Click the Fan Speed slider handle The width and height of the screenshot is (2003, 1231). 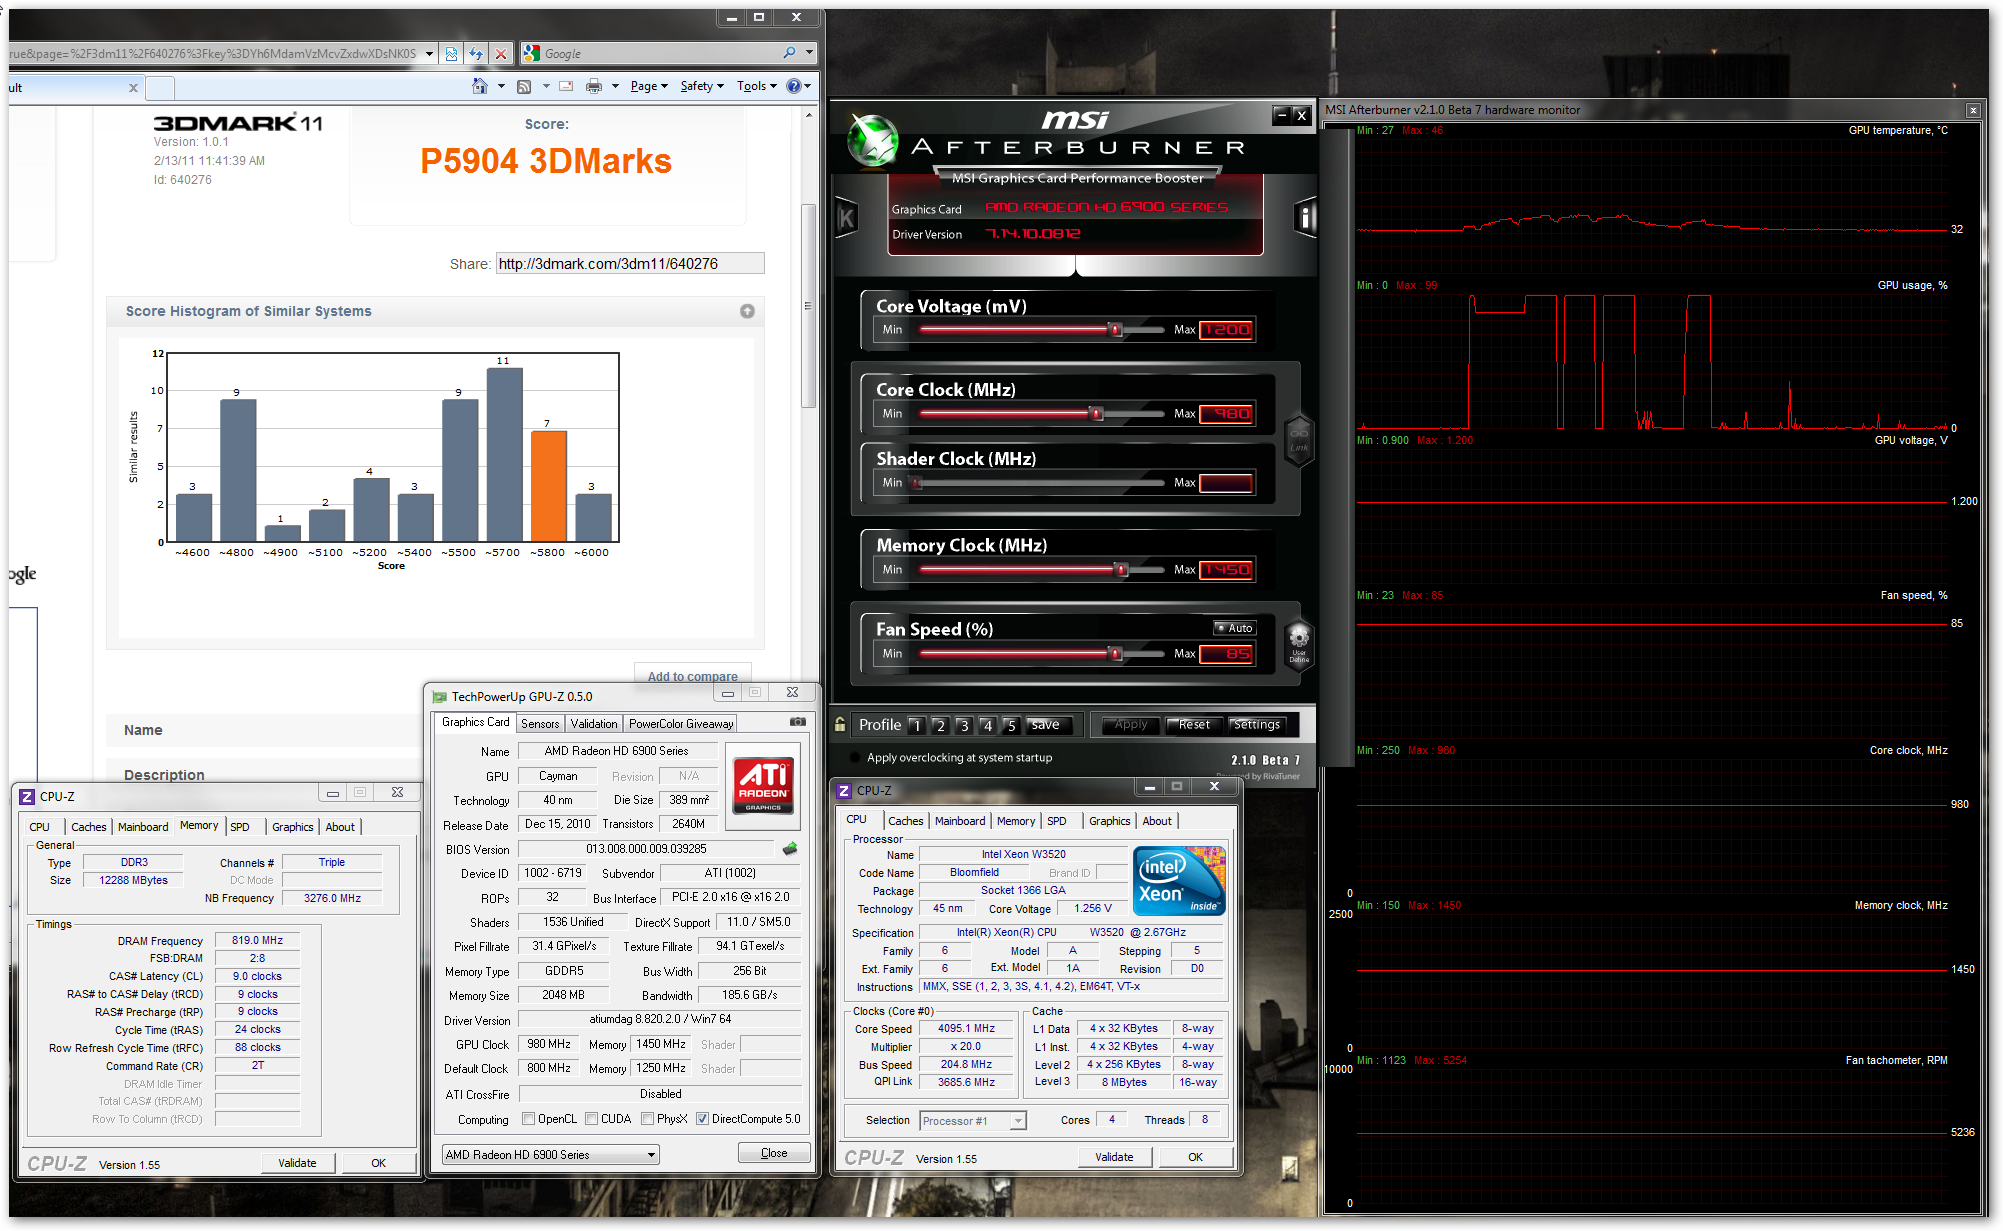(x=1116, y=654)
